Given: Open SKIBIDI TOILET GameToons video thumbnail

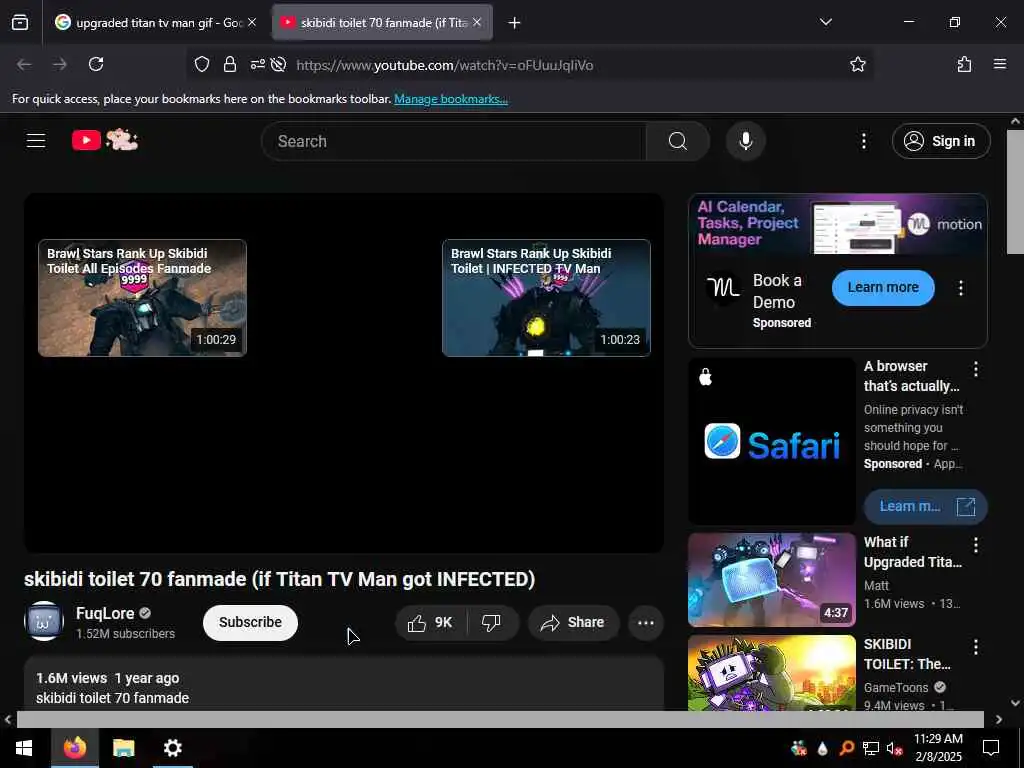Looking at the screenshot, I should click(772, 673).
